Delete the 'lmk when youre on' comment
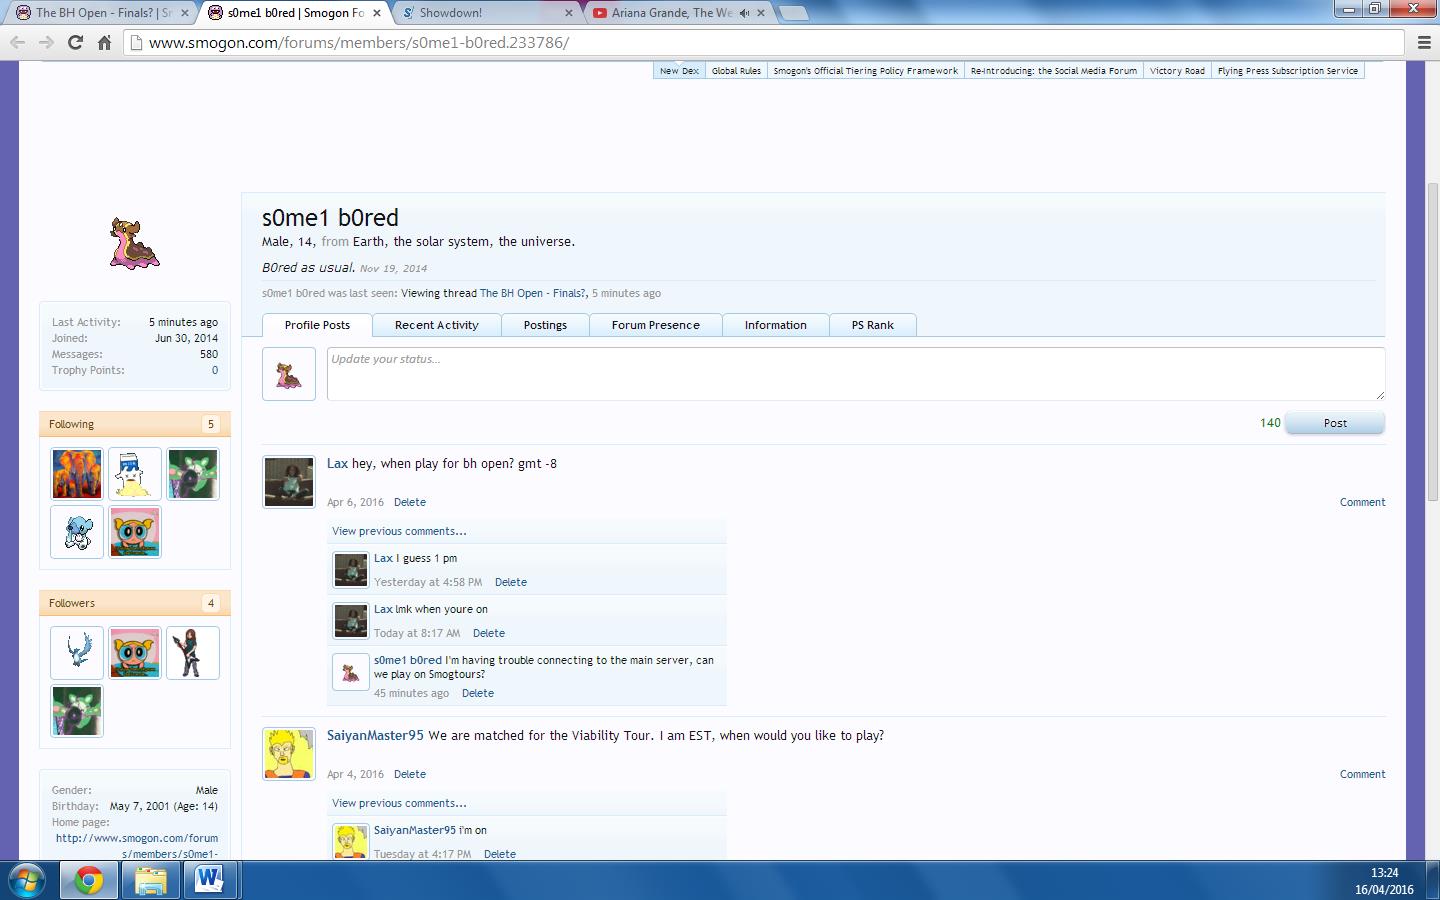The image size is (1440, 900). click(x=488, y=633)
